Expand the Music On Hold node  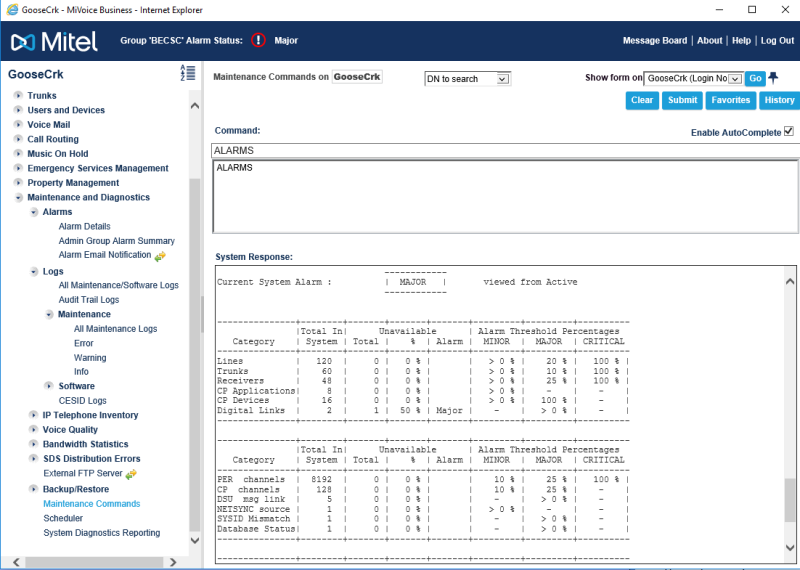coord(18,154)
